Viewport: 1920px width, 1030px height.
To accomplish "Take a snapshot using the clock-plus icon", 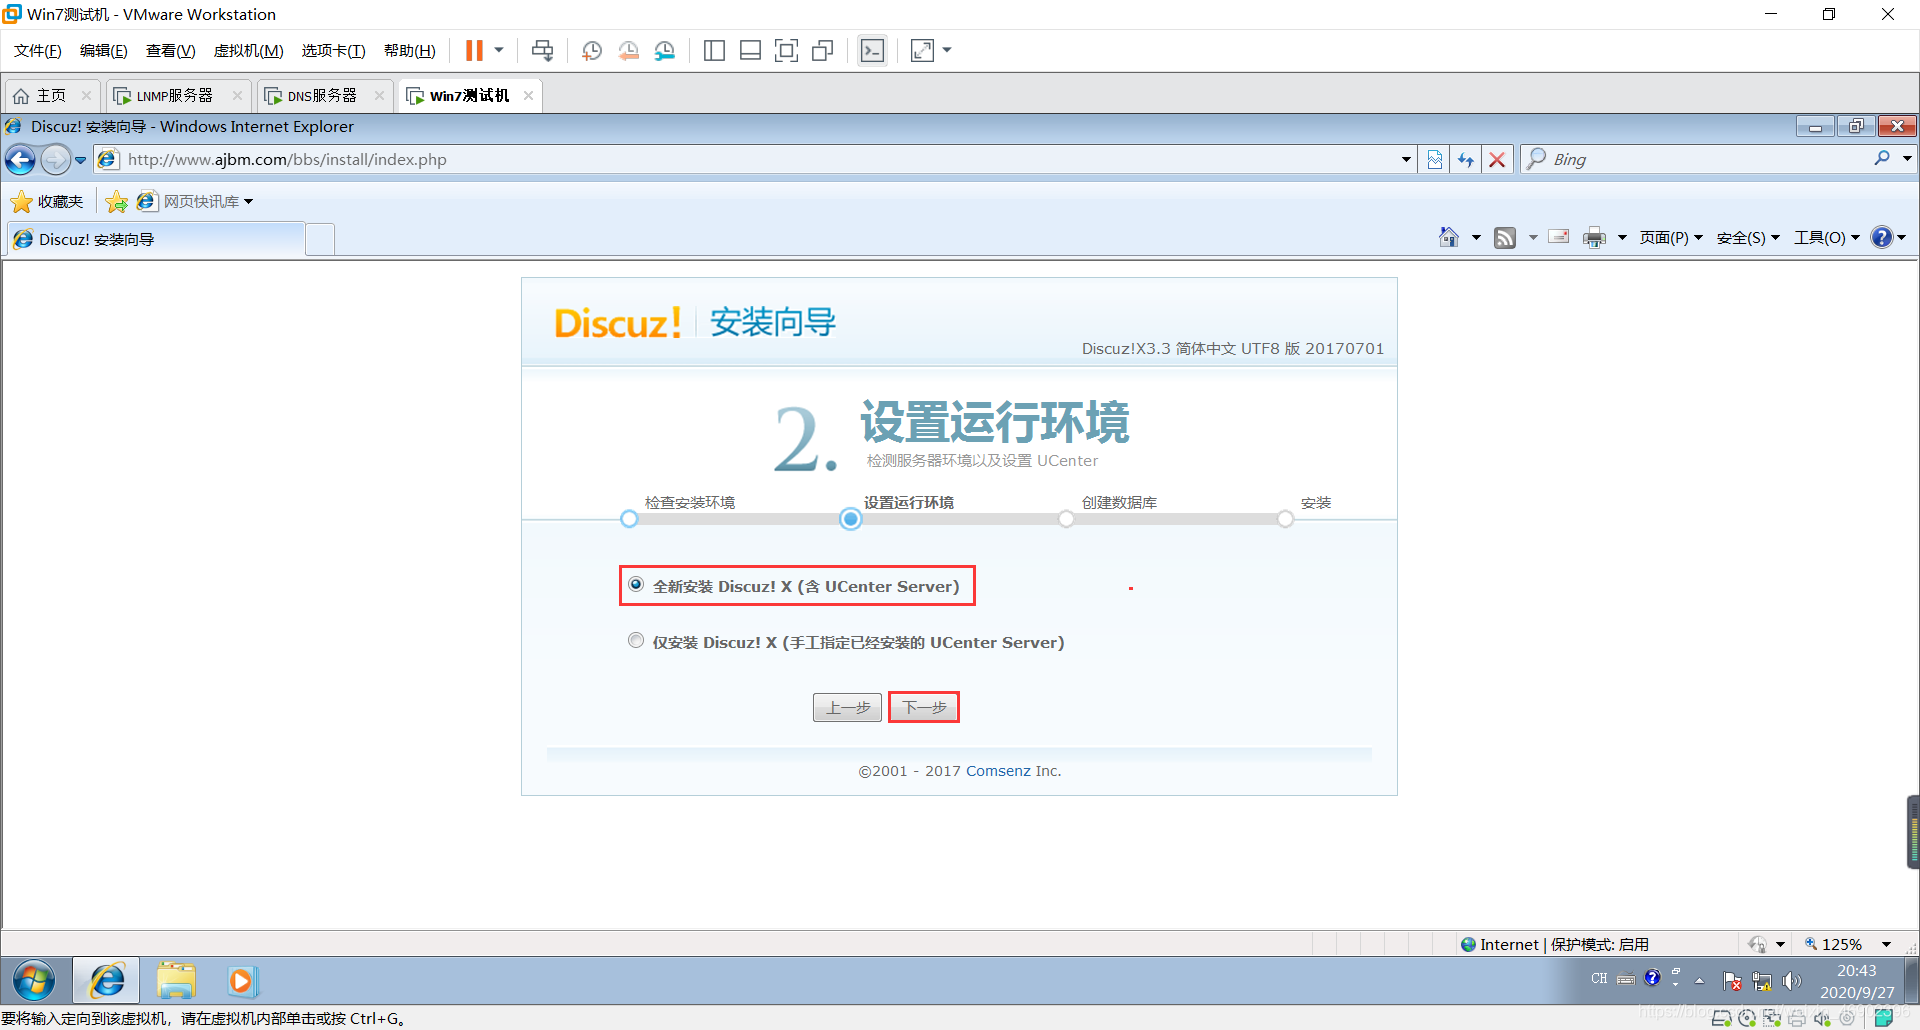I will [591, 50].
